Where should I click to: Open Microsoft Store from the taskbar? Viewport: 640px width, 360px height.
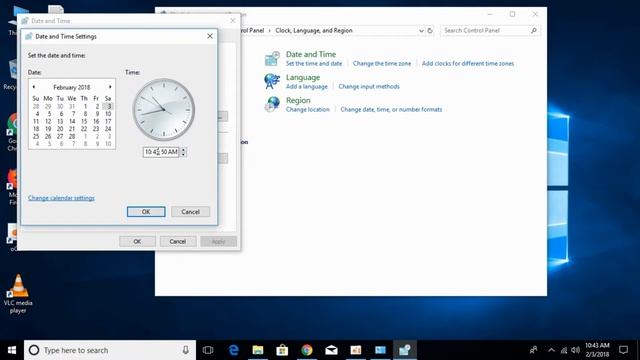[282, 350]
